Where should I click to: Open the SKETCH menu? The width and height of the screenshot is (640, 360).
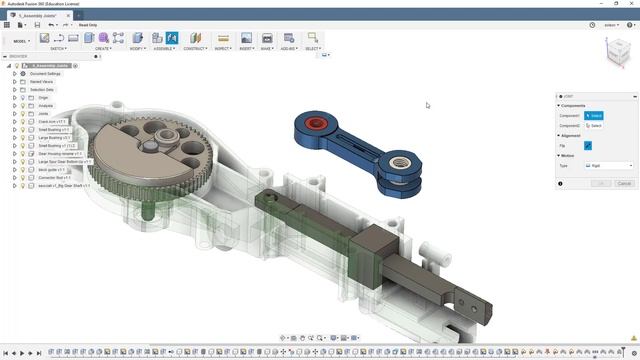(59, 49)
